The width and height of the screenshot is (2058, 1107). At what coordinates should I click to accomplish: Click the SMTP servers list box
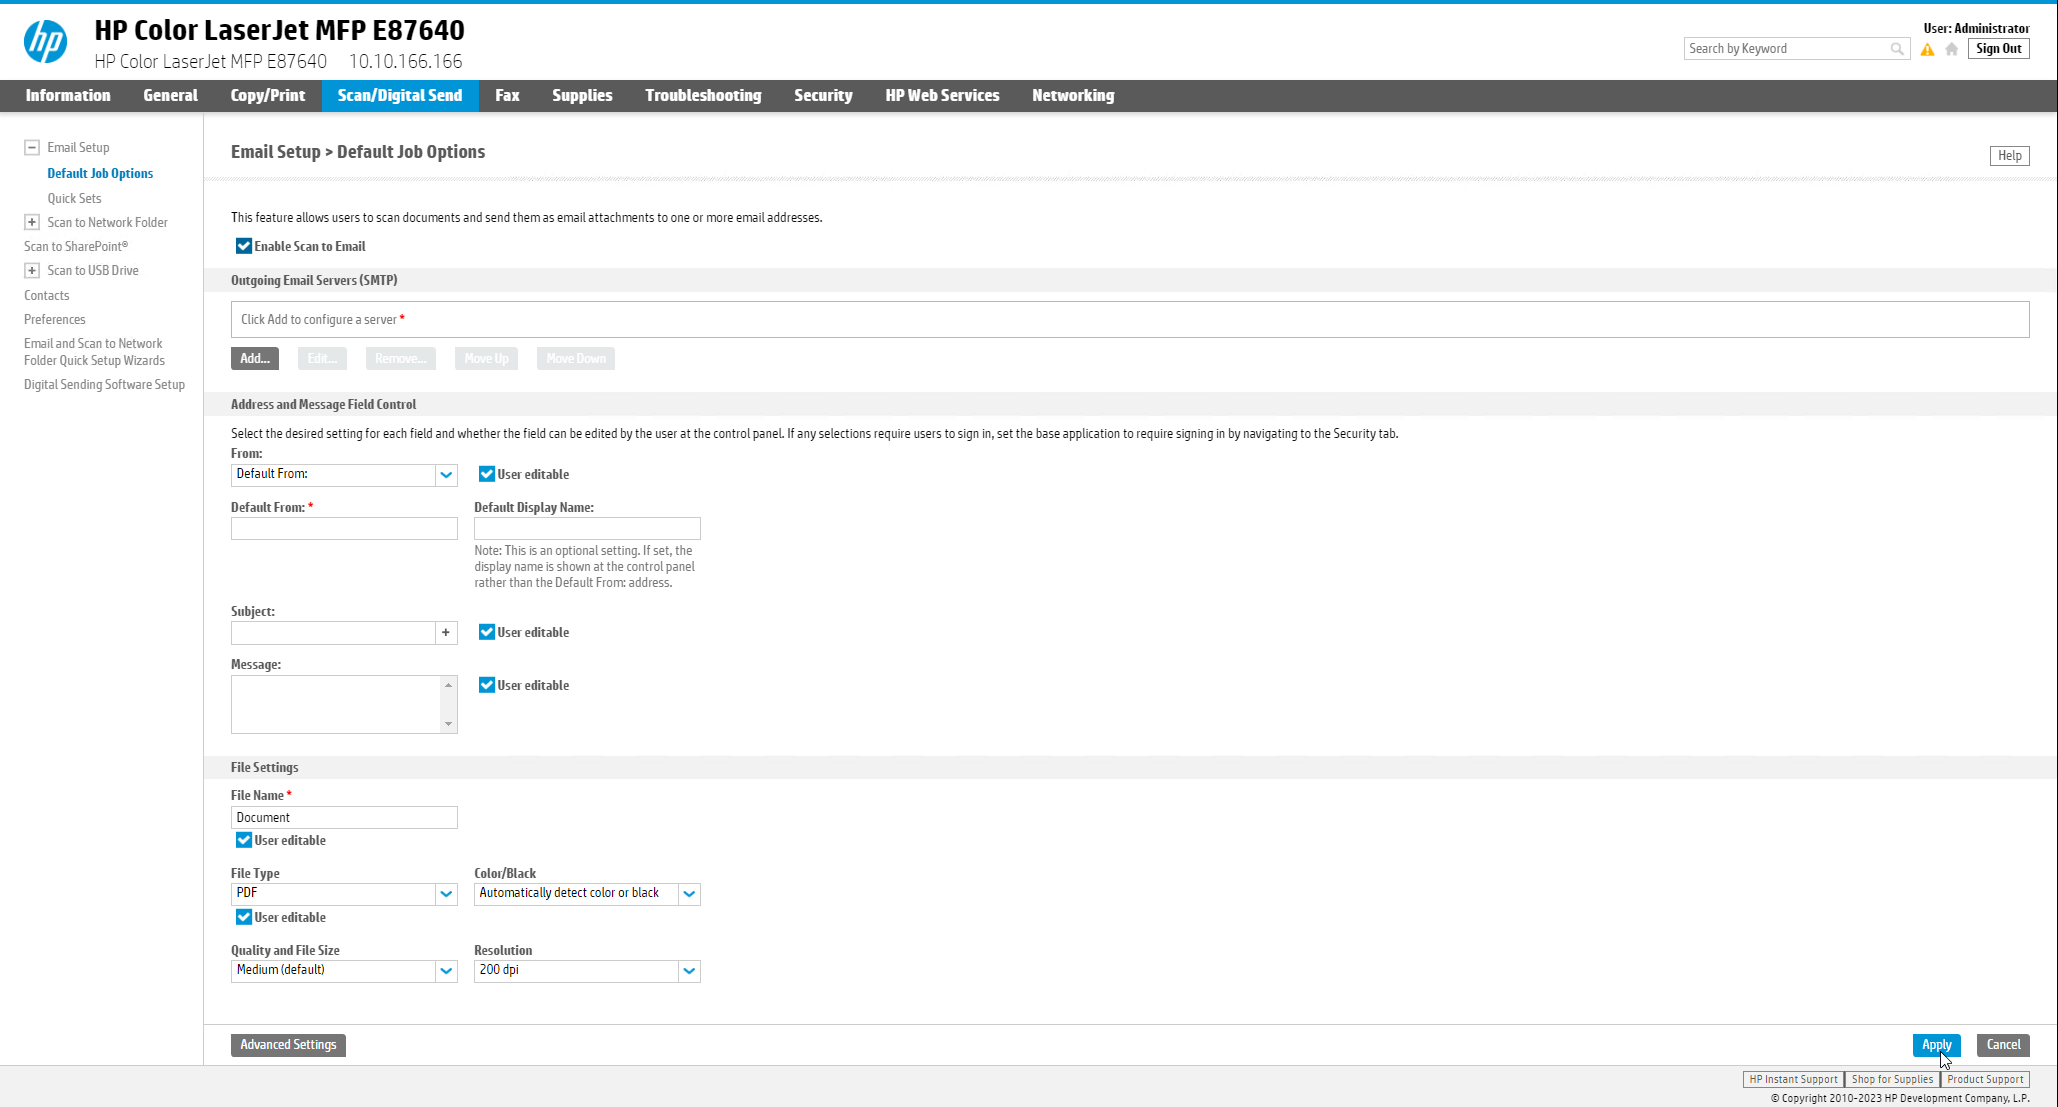coord(1130,319)
